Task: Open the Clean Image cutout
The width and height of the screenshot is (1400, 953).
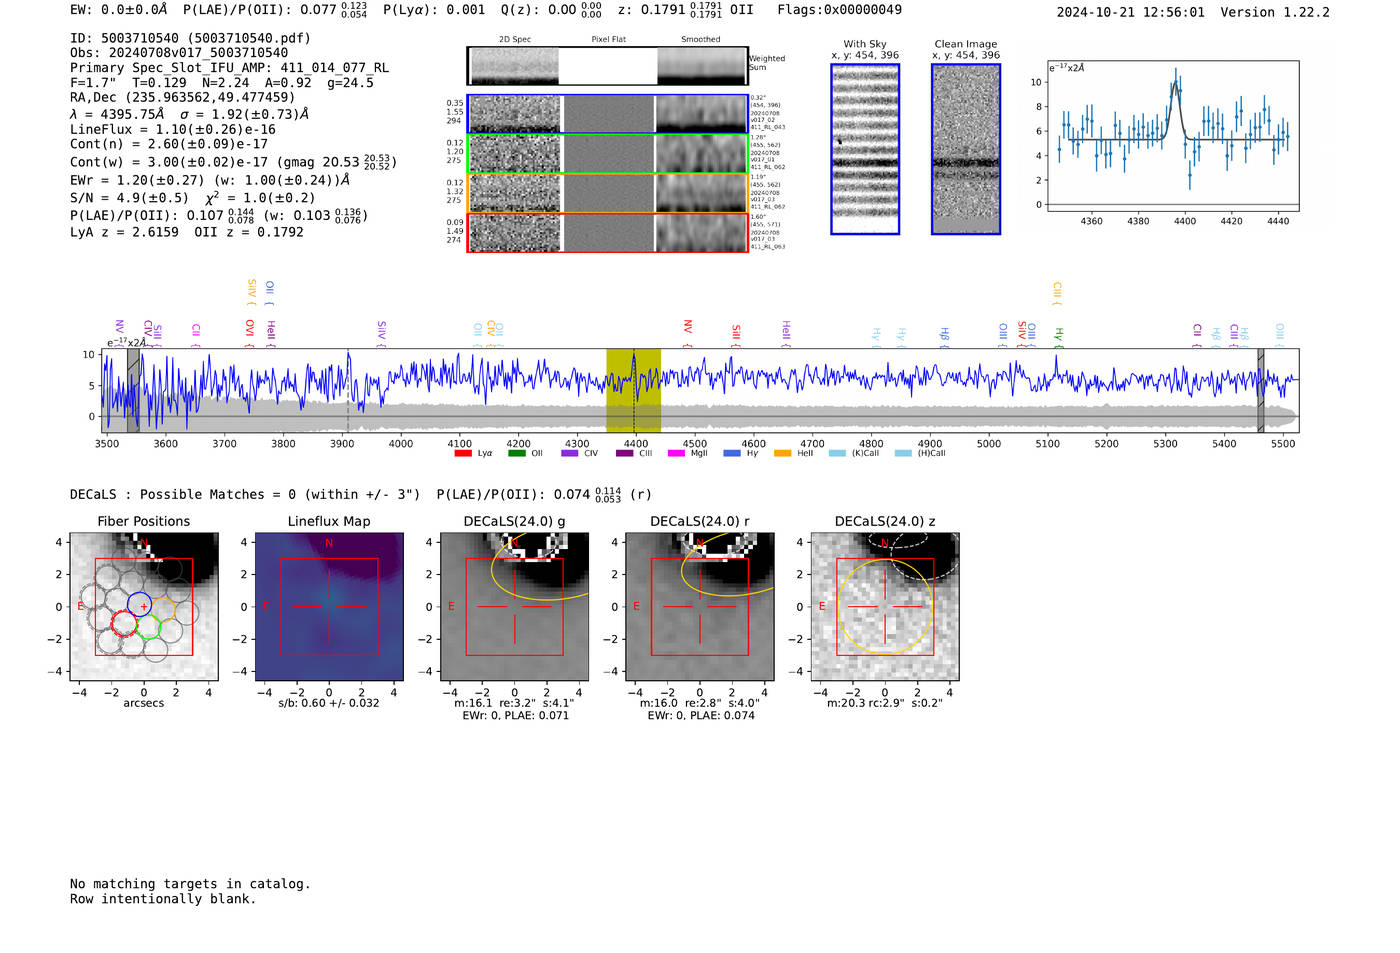Action: (x=966, y=149)
